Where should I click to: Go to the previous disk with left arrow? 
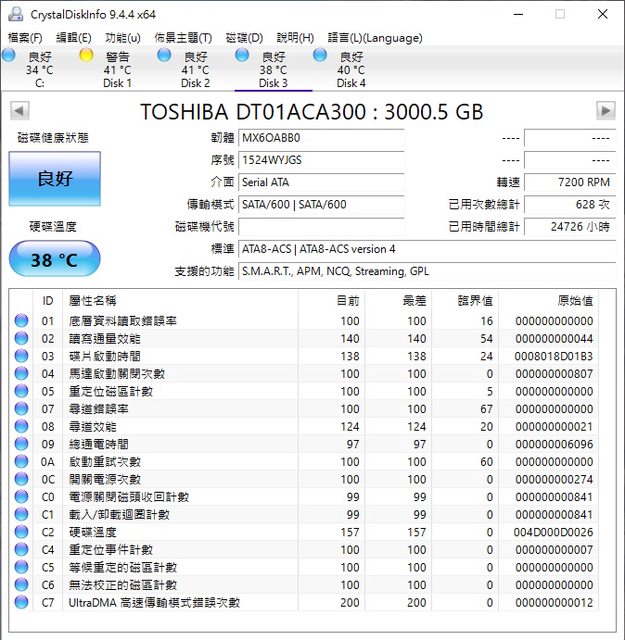point(19,110)
